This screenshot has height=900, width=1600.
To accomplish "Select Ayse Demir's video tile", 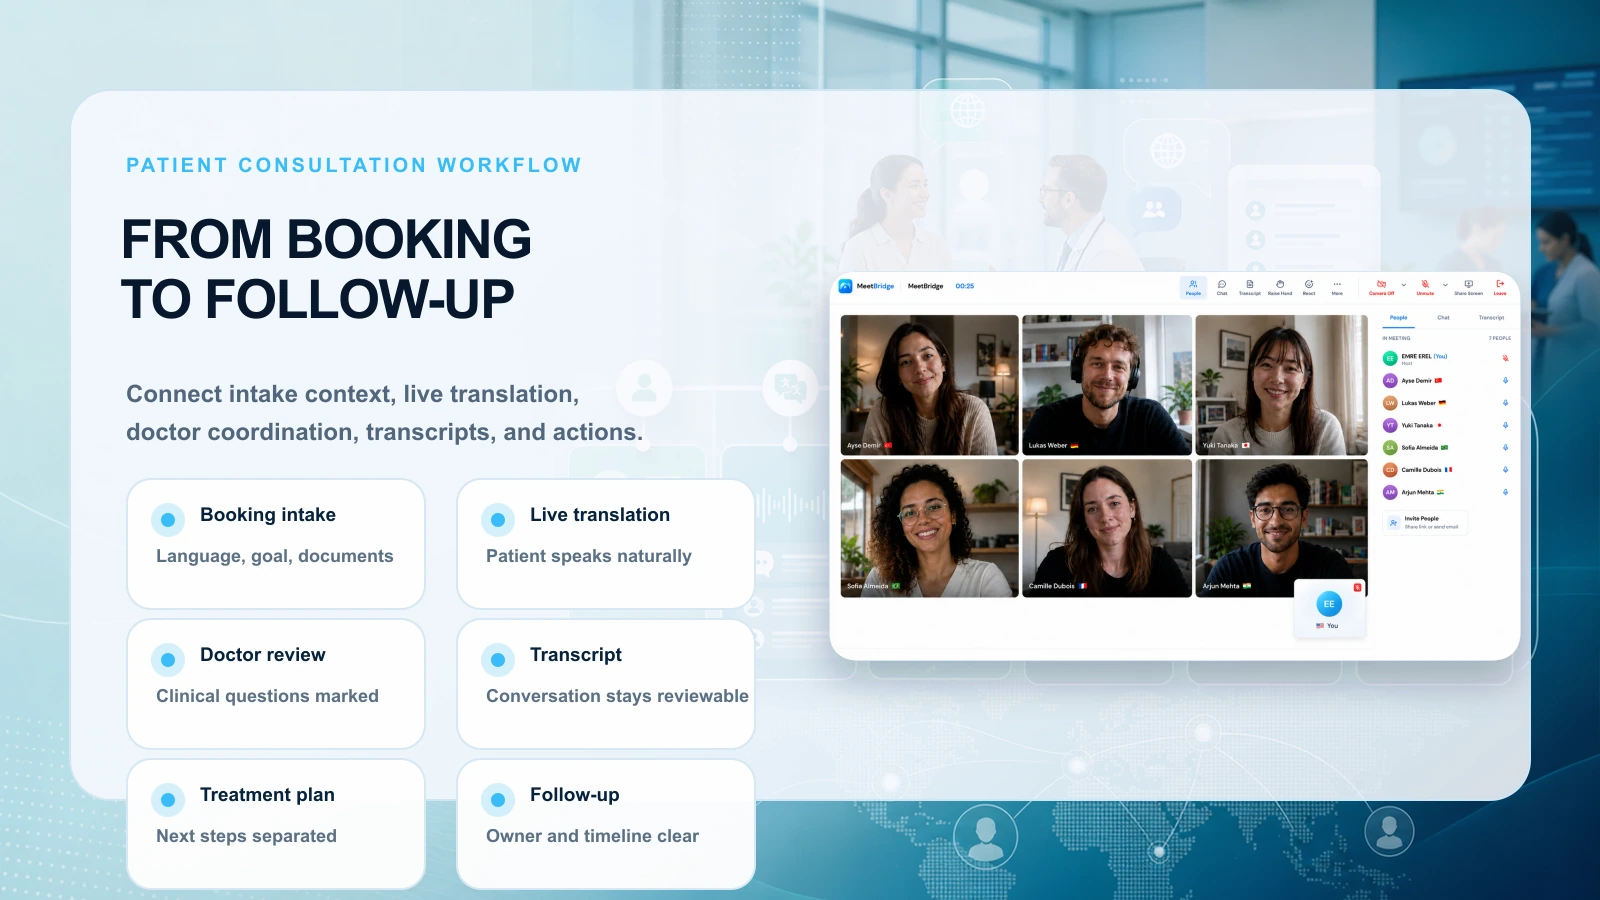I will [930, 385].
